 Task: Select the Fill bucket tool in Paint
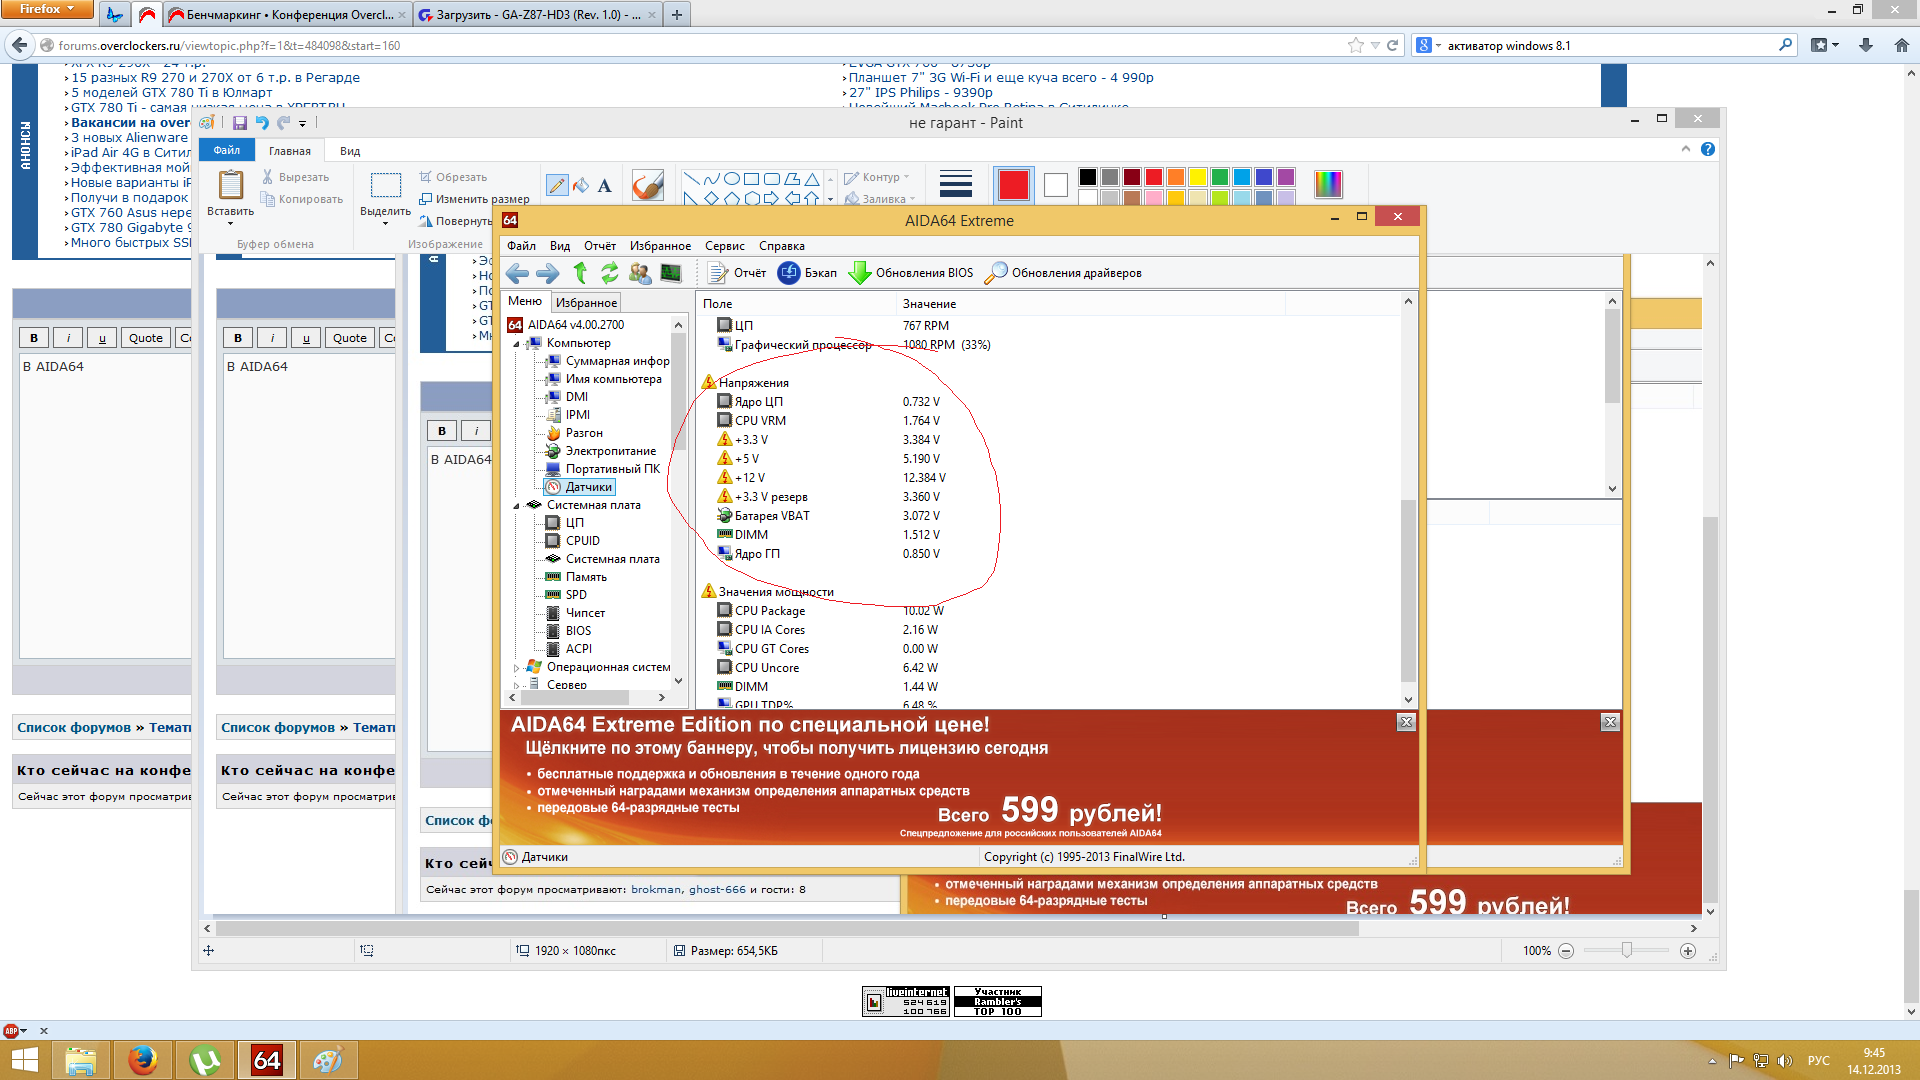[x=581, y=185]
